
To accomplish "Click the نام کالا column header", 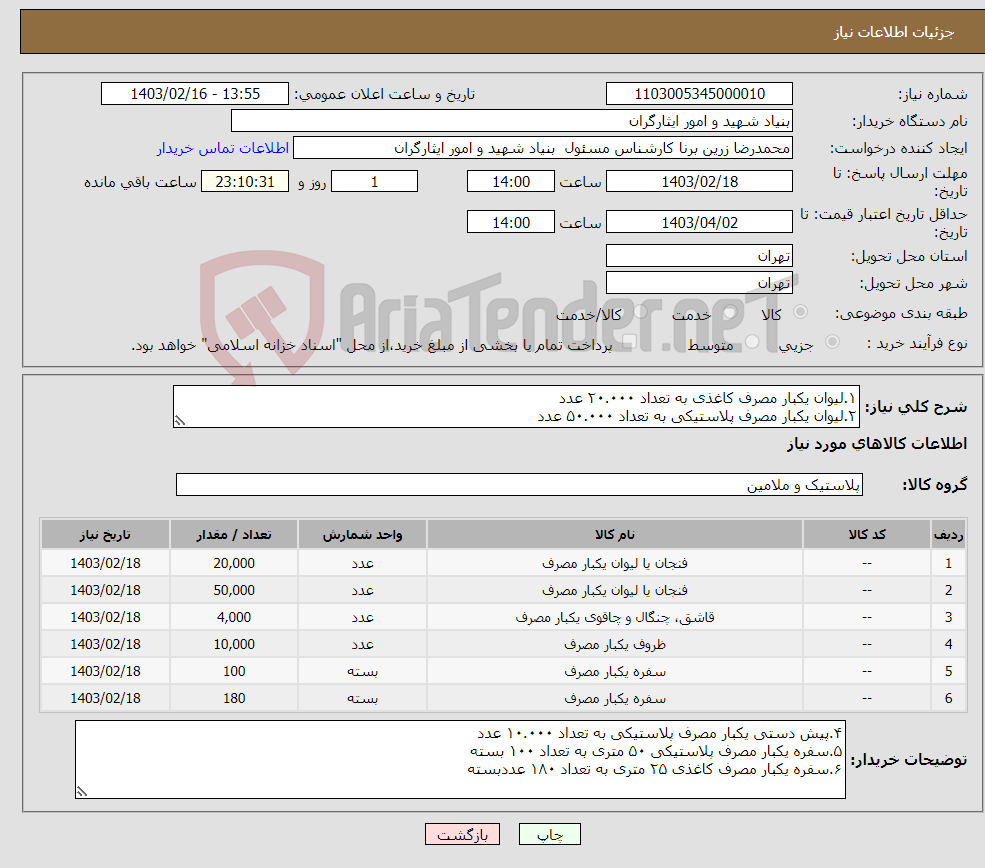I will pyautogui.click(x=614, y=534).
